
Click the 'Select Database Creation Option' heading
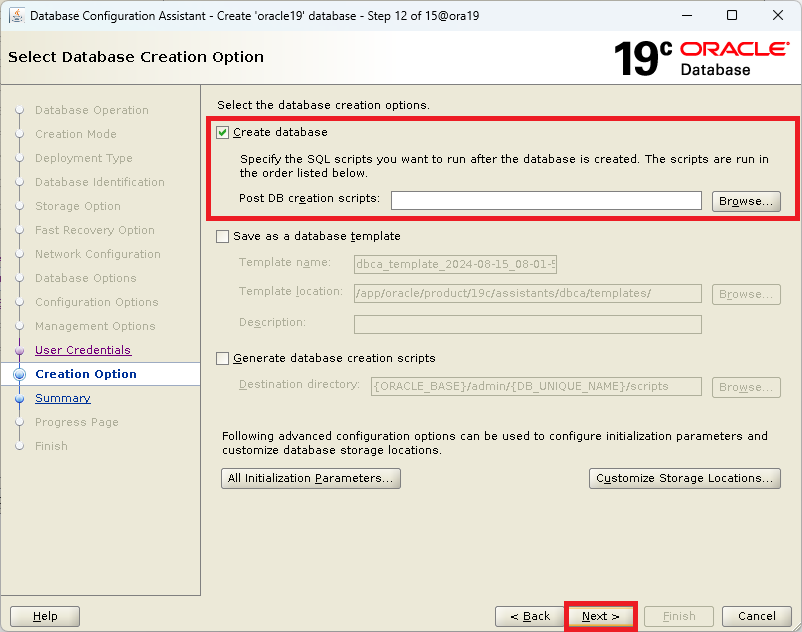(x=136, y=57)
